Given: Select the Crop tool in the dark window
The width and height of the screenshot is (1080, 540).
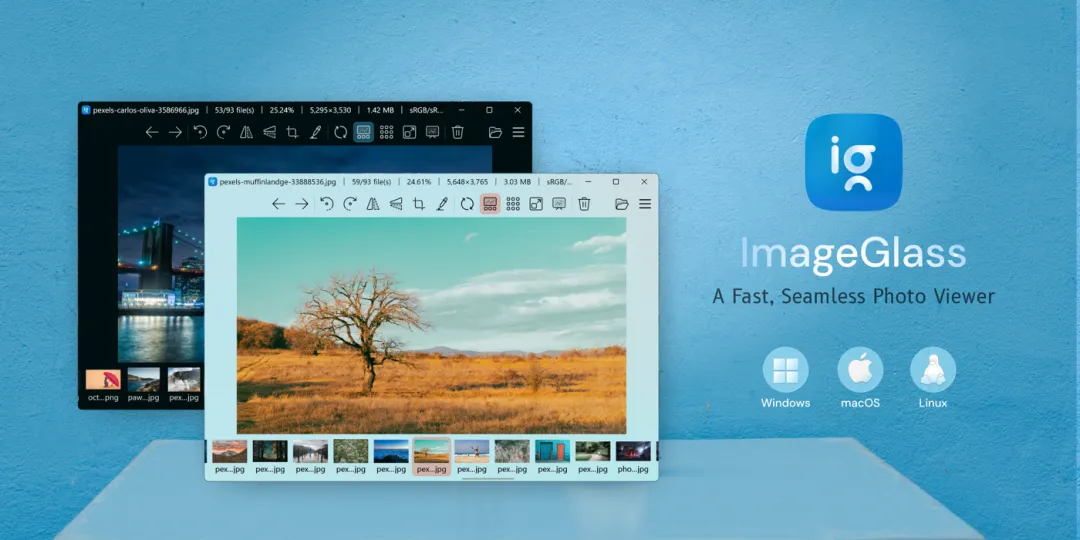Looking at the screenshot, I should tap(292, 132).
